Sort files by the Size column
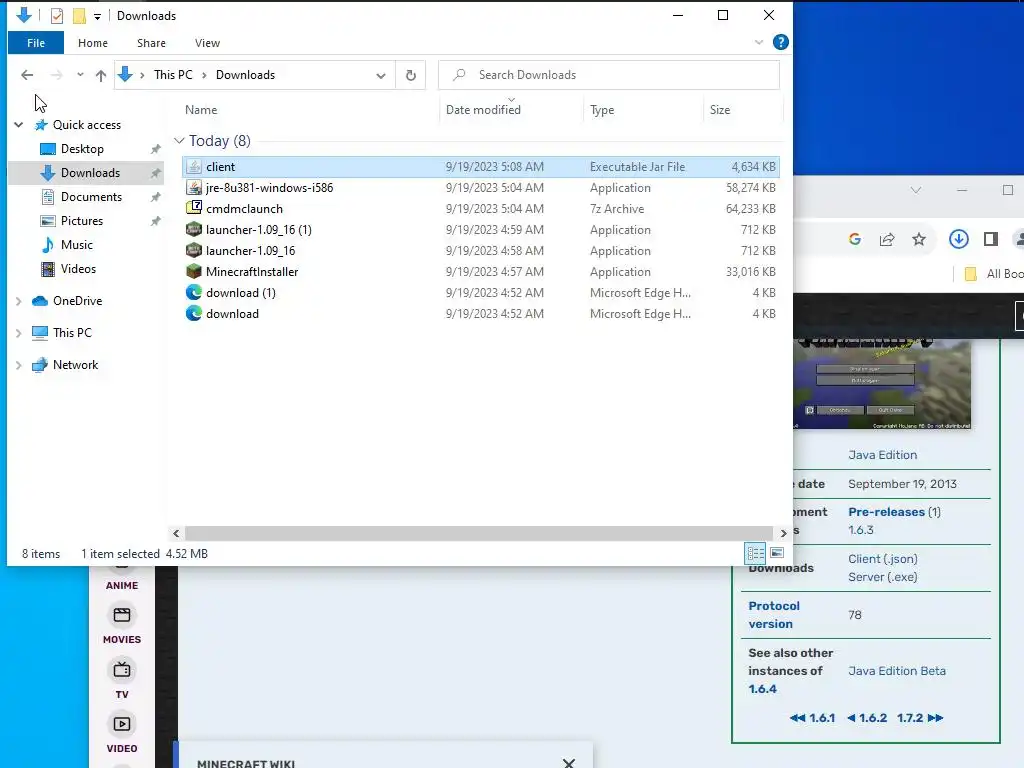 point(720,110)
